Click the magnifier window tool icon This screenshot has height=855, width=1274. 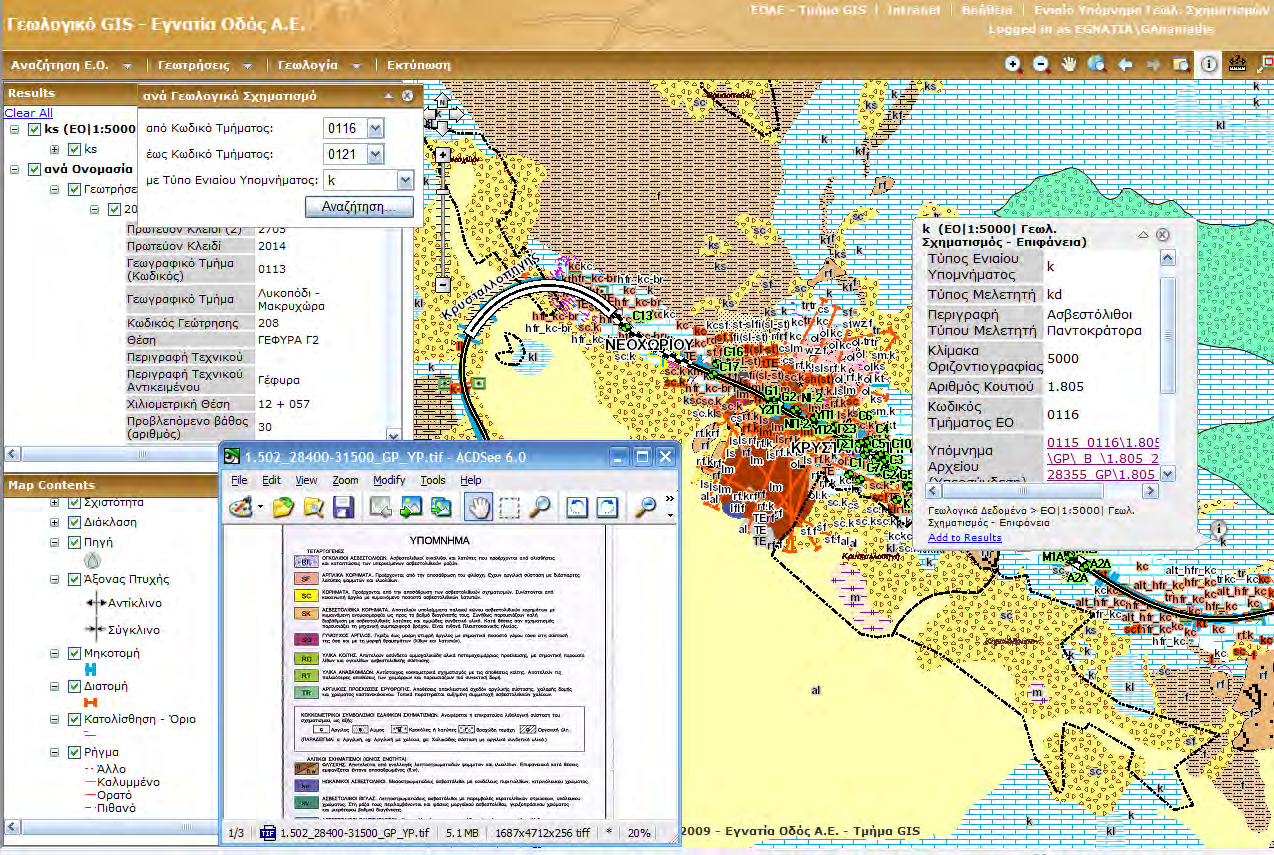pyautogui.click(x=1180, y=64)
